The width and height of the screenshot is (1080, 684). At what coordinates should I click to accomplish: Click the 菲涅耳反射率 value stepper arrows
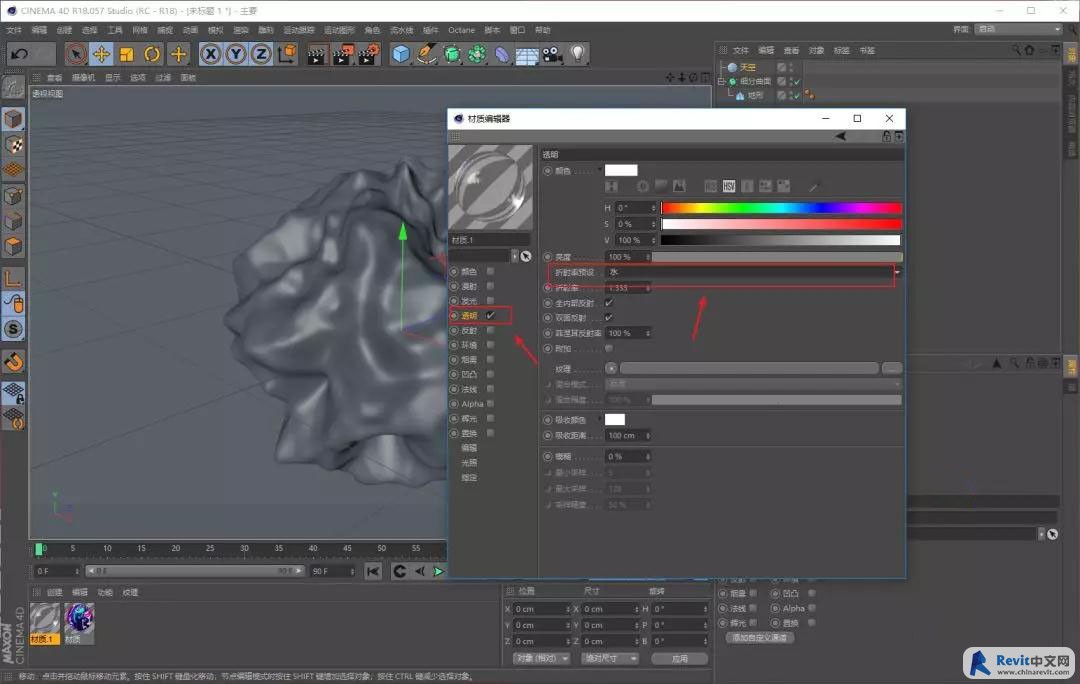pyautogui.click(x=648, y=333)
